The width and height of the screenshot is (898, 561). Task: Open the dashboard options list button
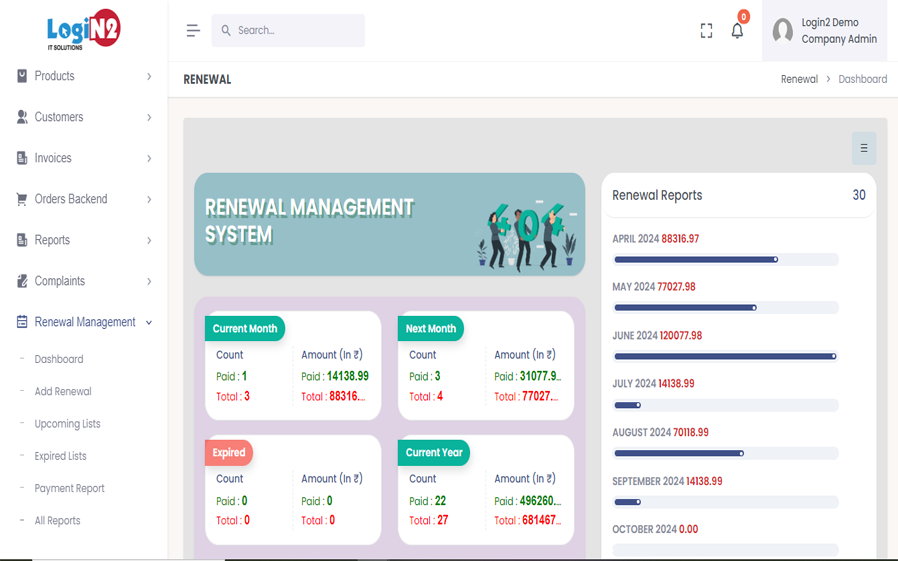[x=863, y=148]
